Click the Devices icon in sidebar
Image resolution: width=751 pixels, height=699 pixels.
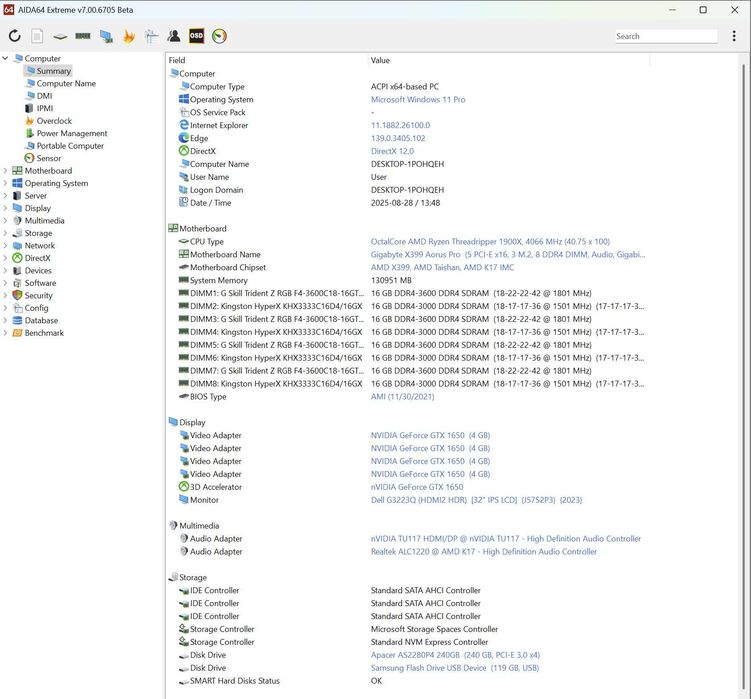click(18, 270)
